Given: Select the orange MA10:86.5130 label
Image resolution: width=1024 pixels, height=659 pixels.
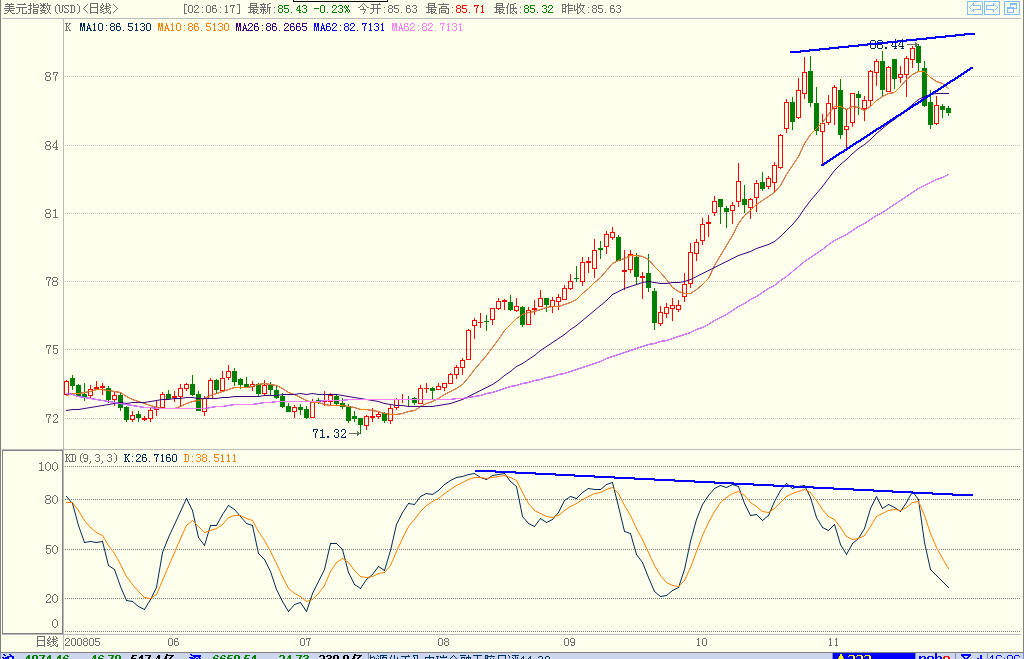Looking at the screenshot, I should tap(193, 27).
